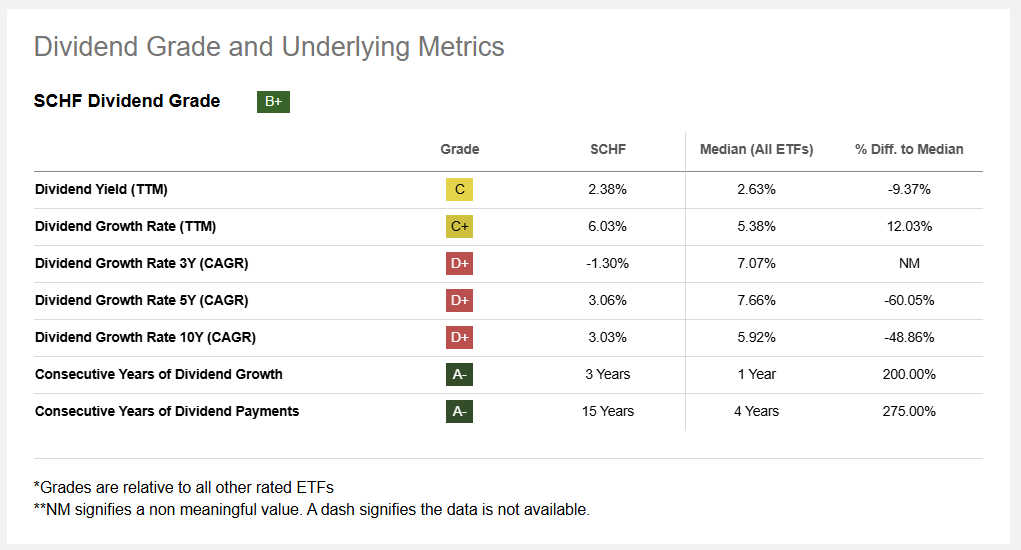
Task: Open the Dividend Growth Rate (TTM) metric
Action: click(x=125, y=226)
